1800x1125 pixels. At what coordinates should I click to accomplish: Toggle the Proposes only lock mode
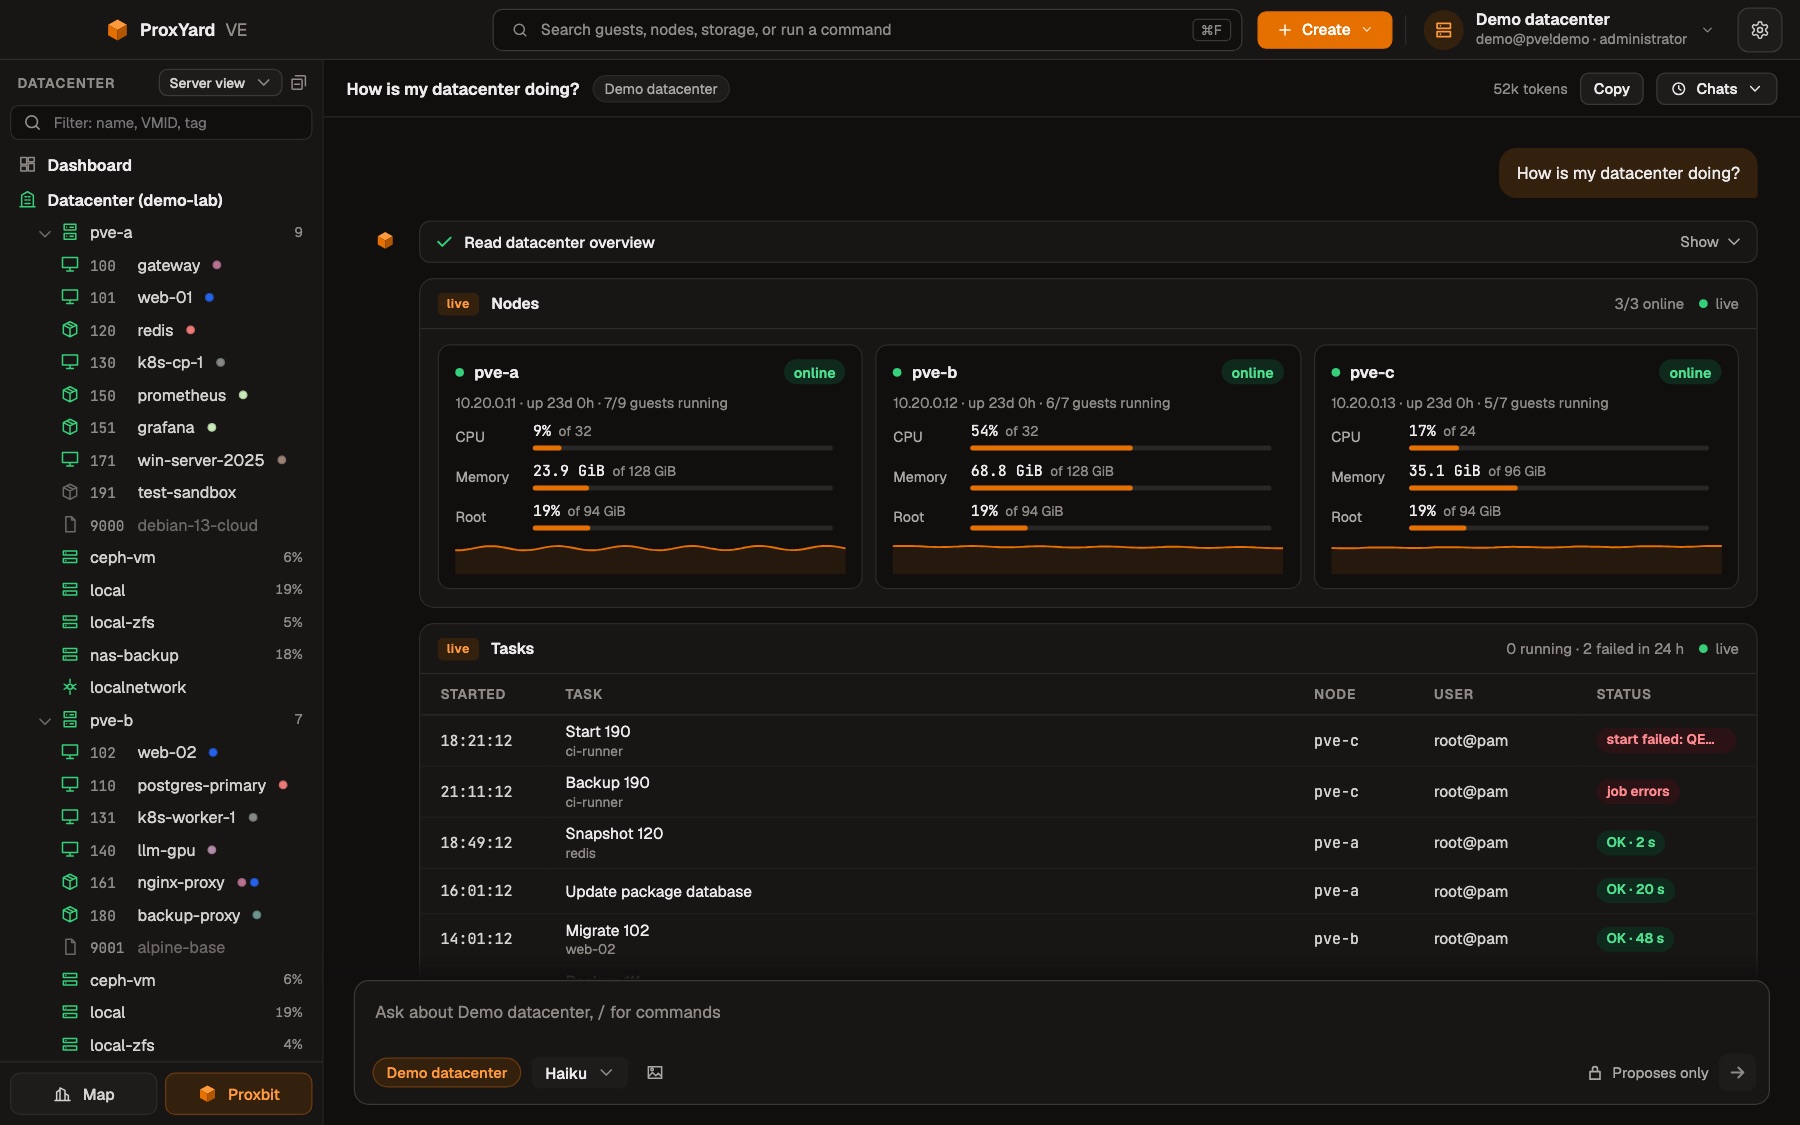click(x=1648, y=1073)
